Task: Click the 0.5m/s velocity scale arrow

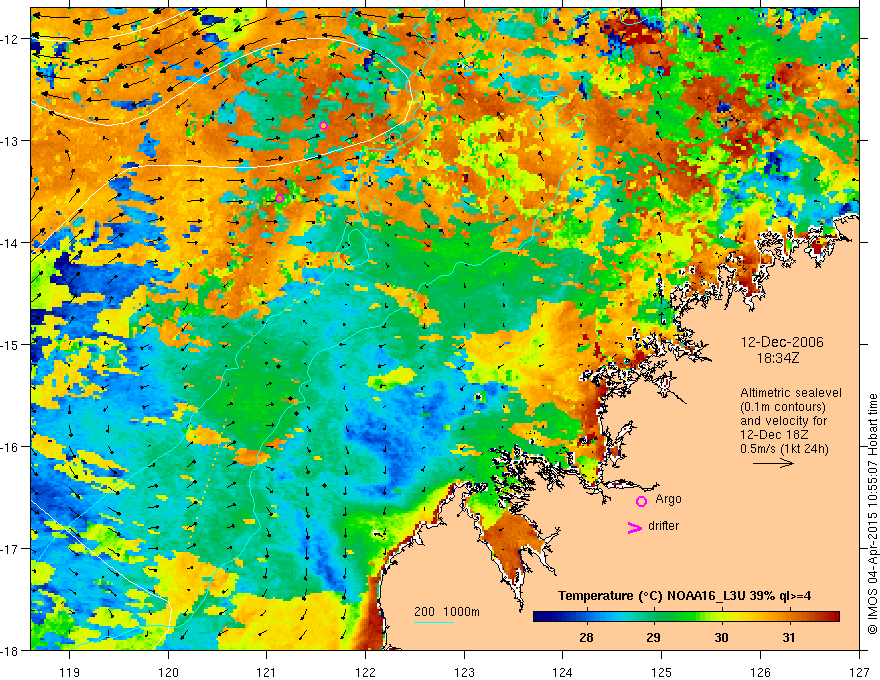Action: 773,463
